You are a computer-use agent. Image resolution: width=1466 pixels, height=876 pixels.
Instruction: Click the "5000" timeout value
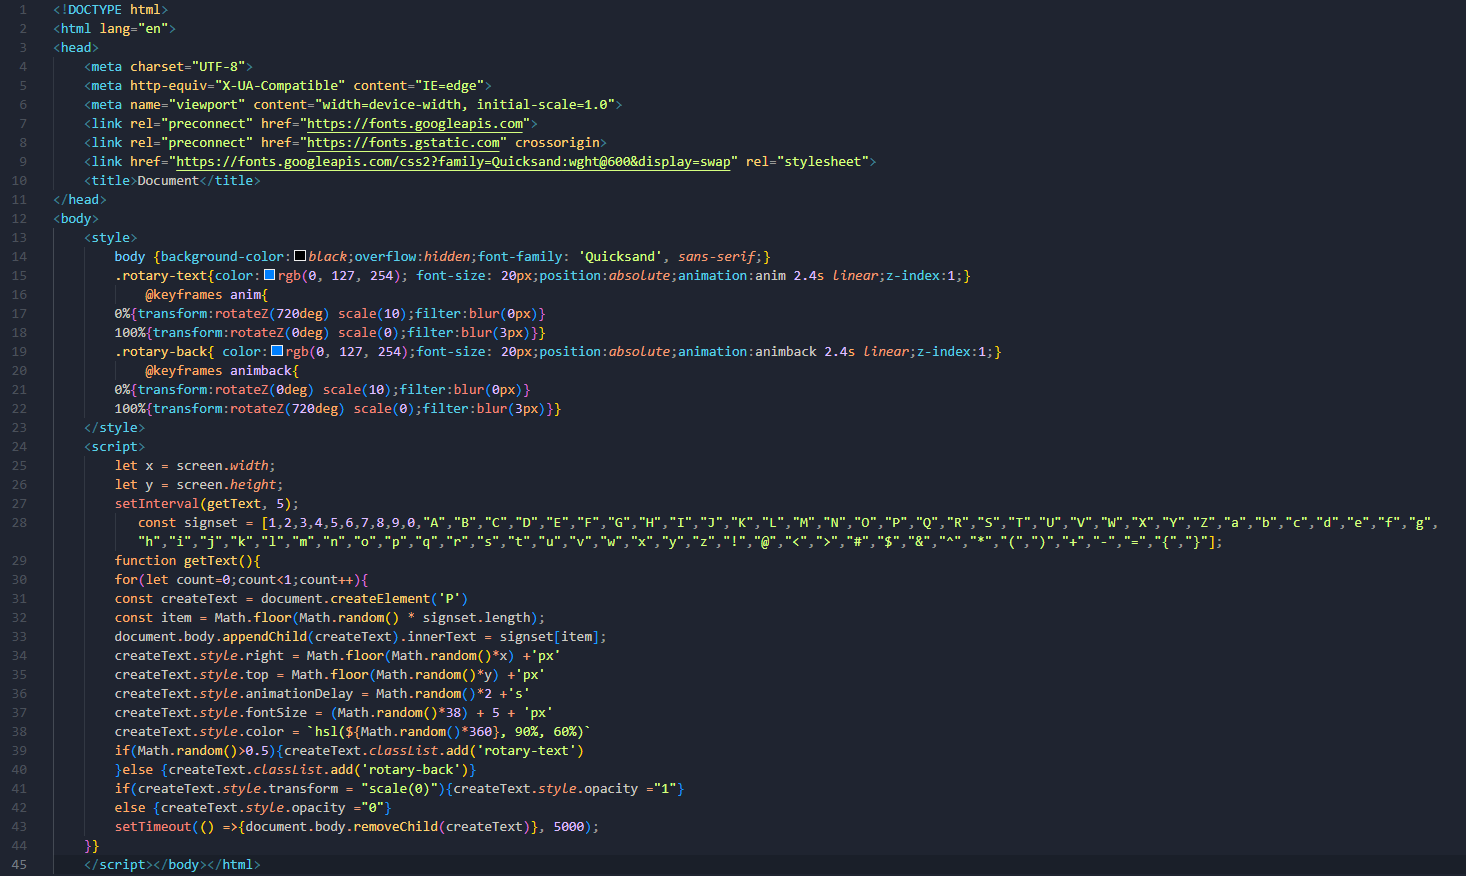[568, 827]
